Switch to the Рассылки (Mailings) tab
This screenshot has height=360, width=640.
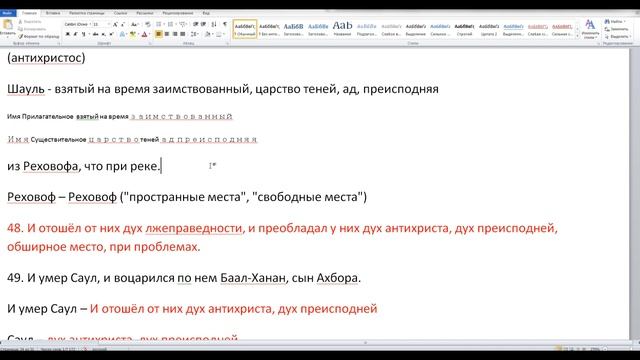tap(145, 13)
